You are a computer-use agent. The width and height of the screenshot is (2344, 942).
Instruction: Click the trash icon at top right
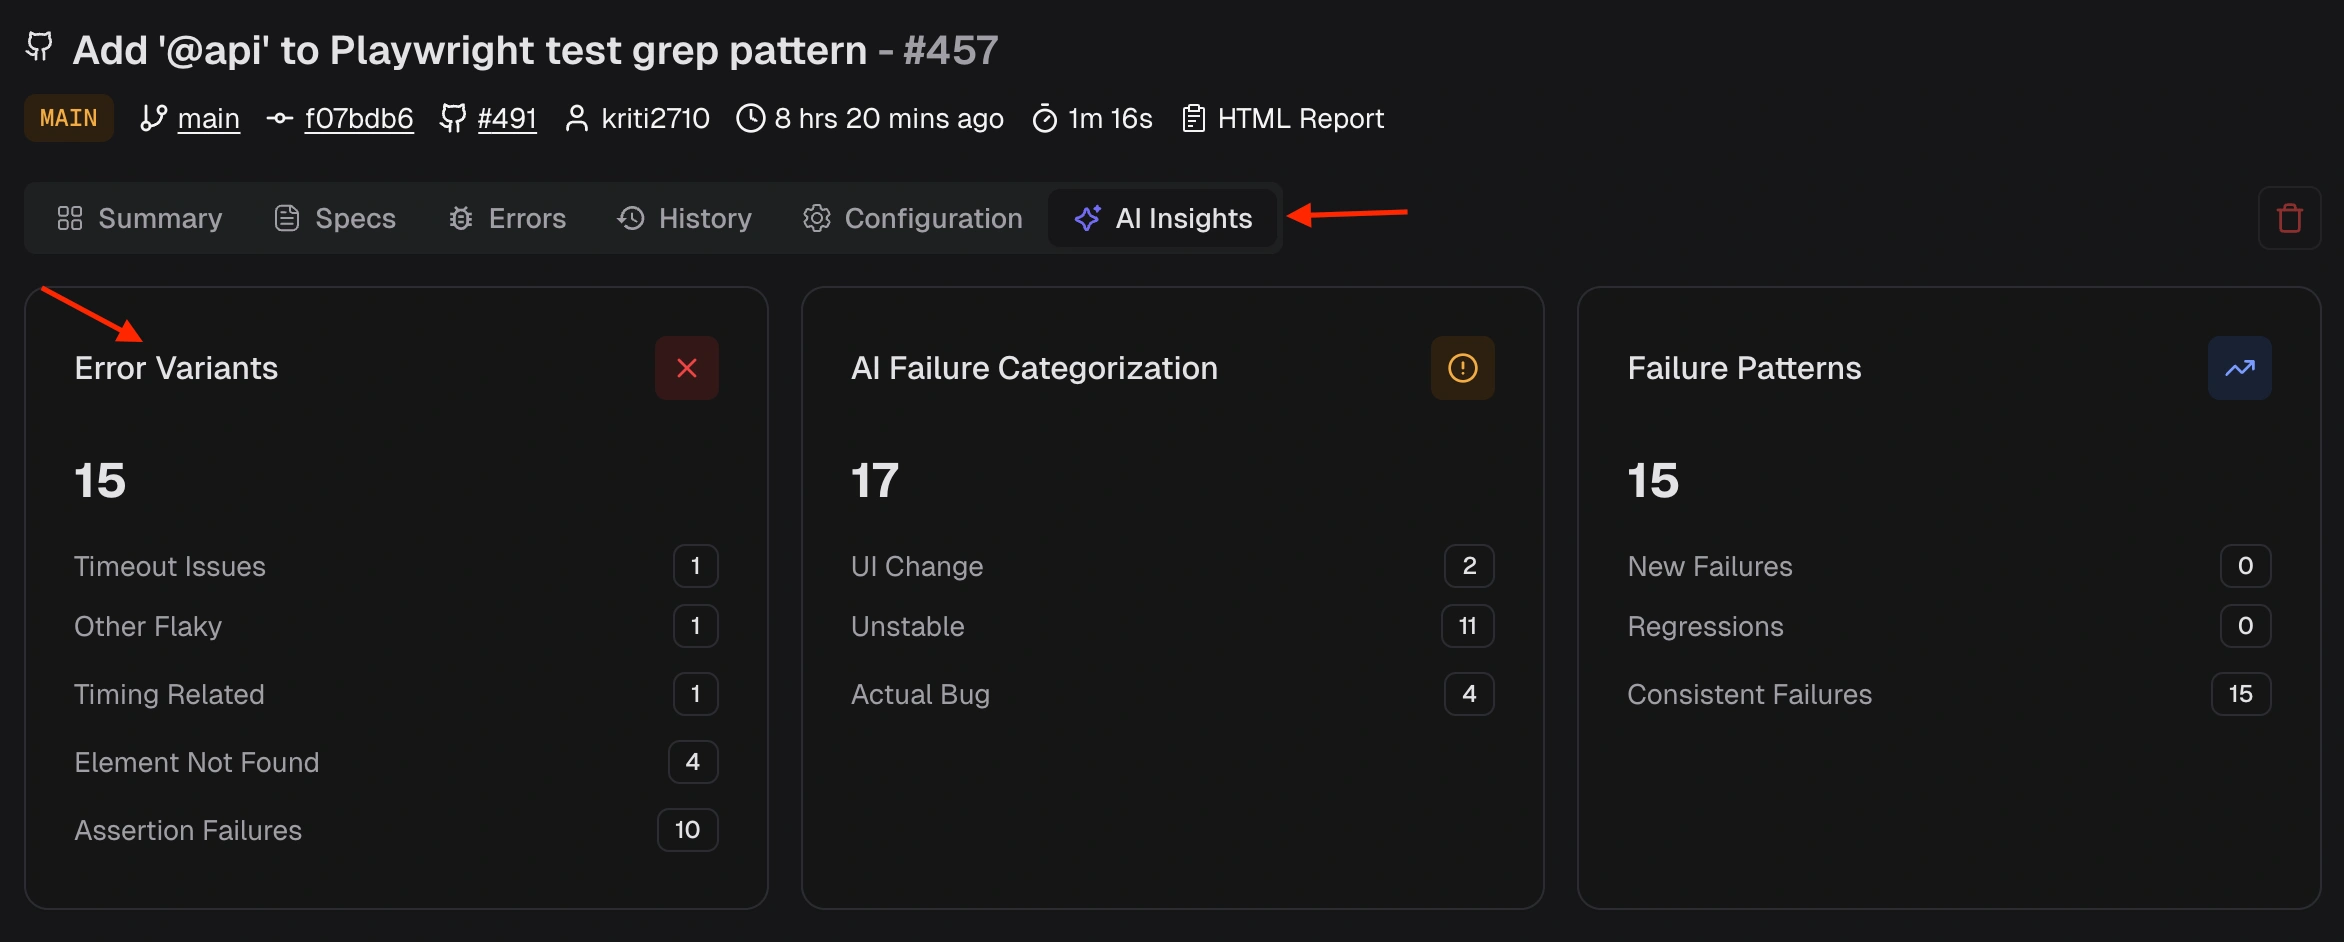click(2290, 218)
